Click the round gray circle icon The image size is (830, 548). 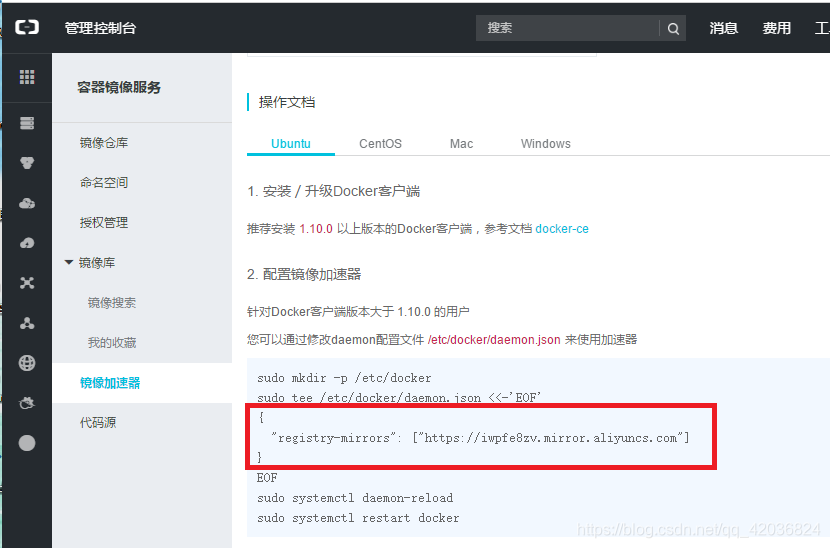pyautogui.click(x=27, y=443)
